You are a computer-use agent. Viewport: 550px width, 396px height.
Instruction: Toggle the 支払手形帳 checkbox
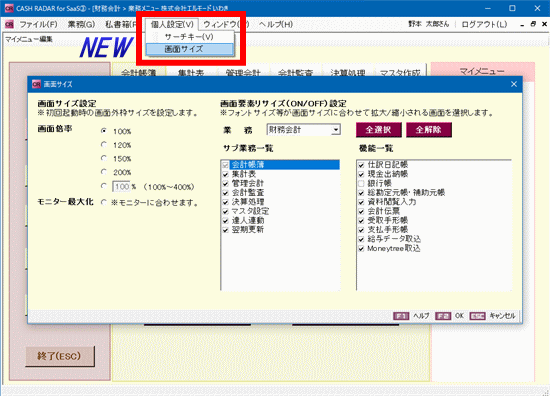361,230
